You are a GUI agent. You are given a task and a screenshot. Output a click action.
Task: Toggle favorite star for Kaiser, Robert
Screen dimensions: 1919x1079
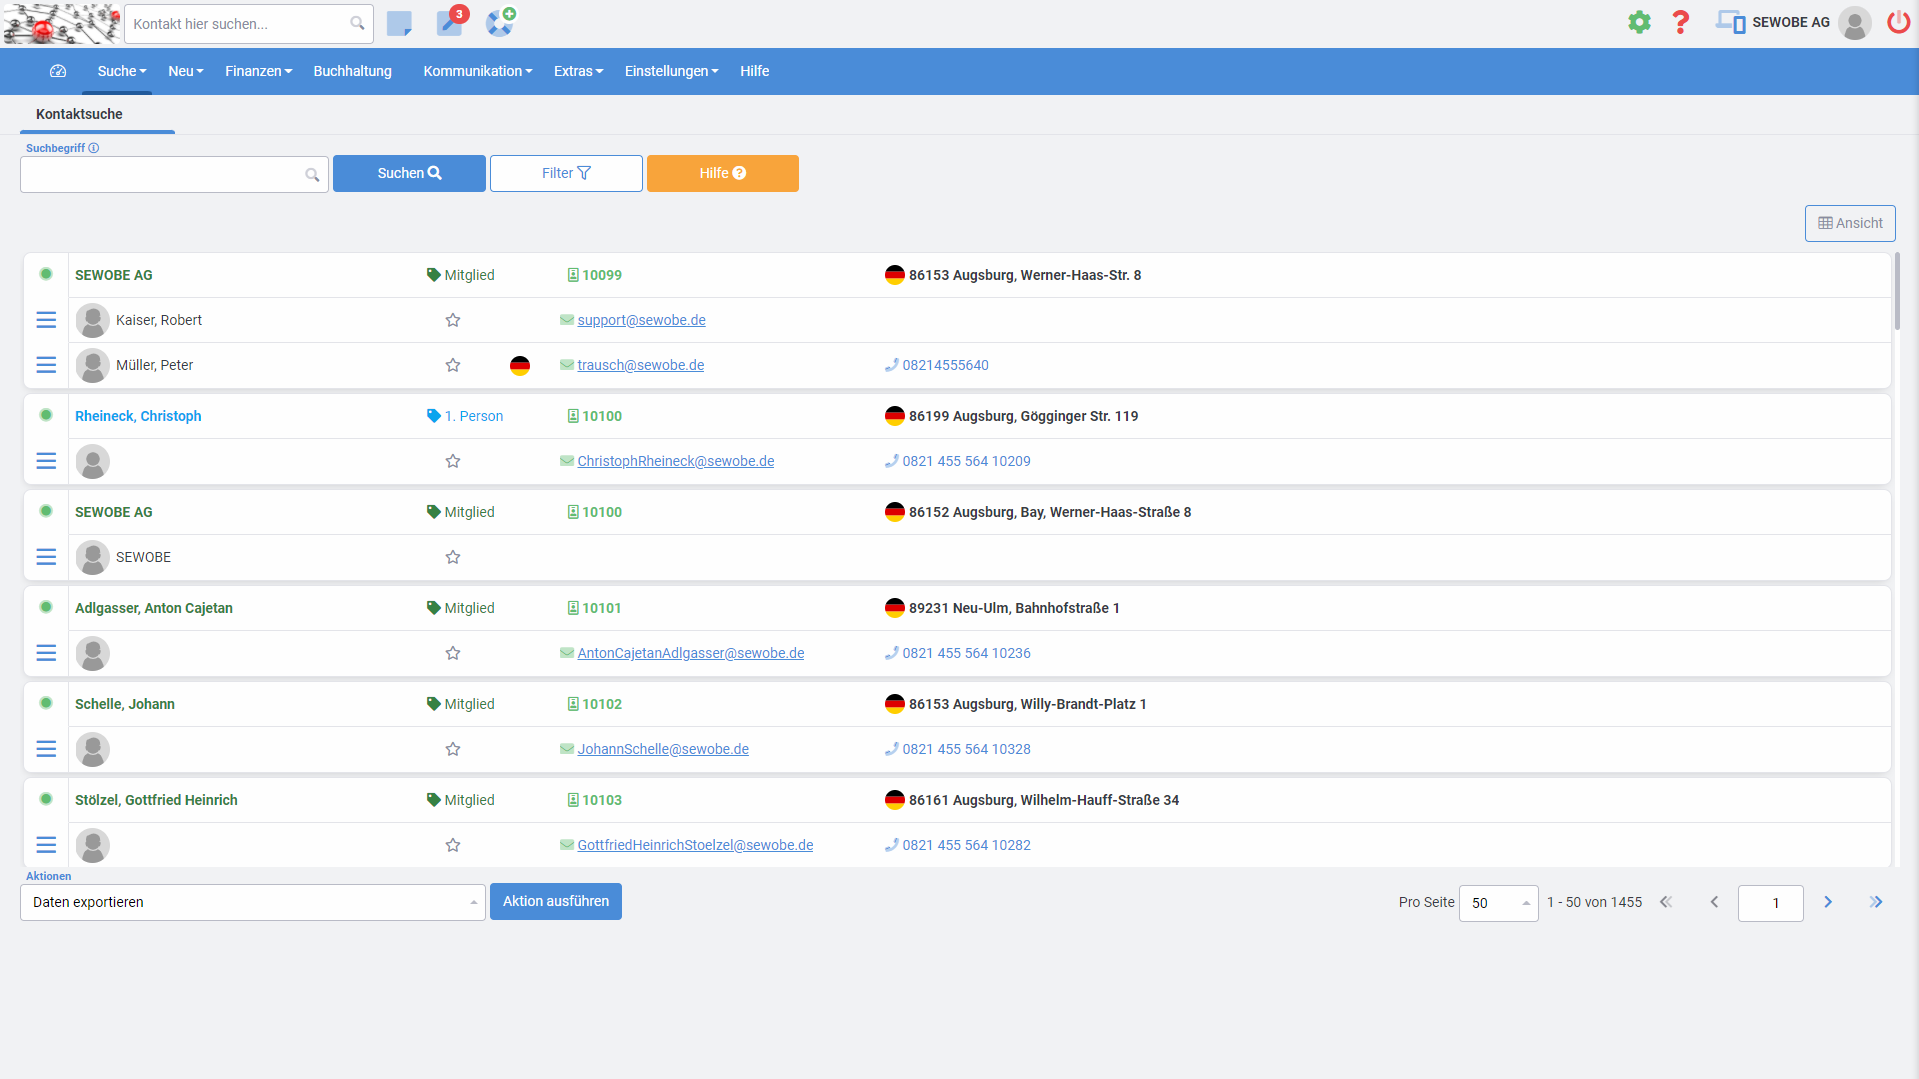[453, 320]
